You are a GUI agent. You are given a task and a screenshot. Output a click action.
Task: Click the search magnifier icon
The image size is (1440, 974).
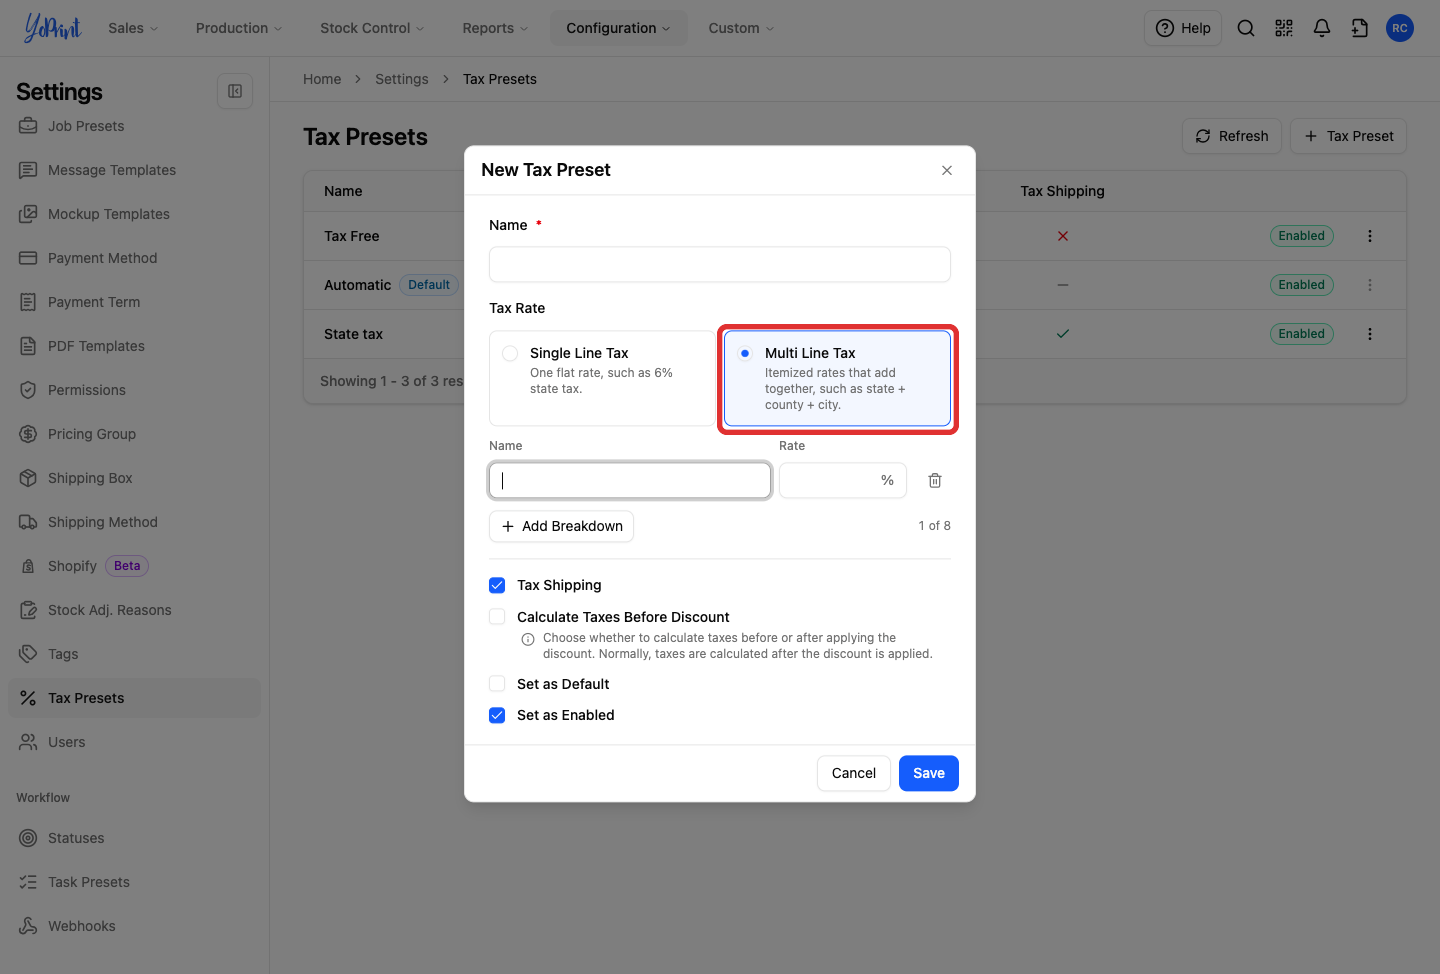(x=1246, y=28)
